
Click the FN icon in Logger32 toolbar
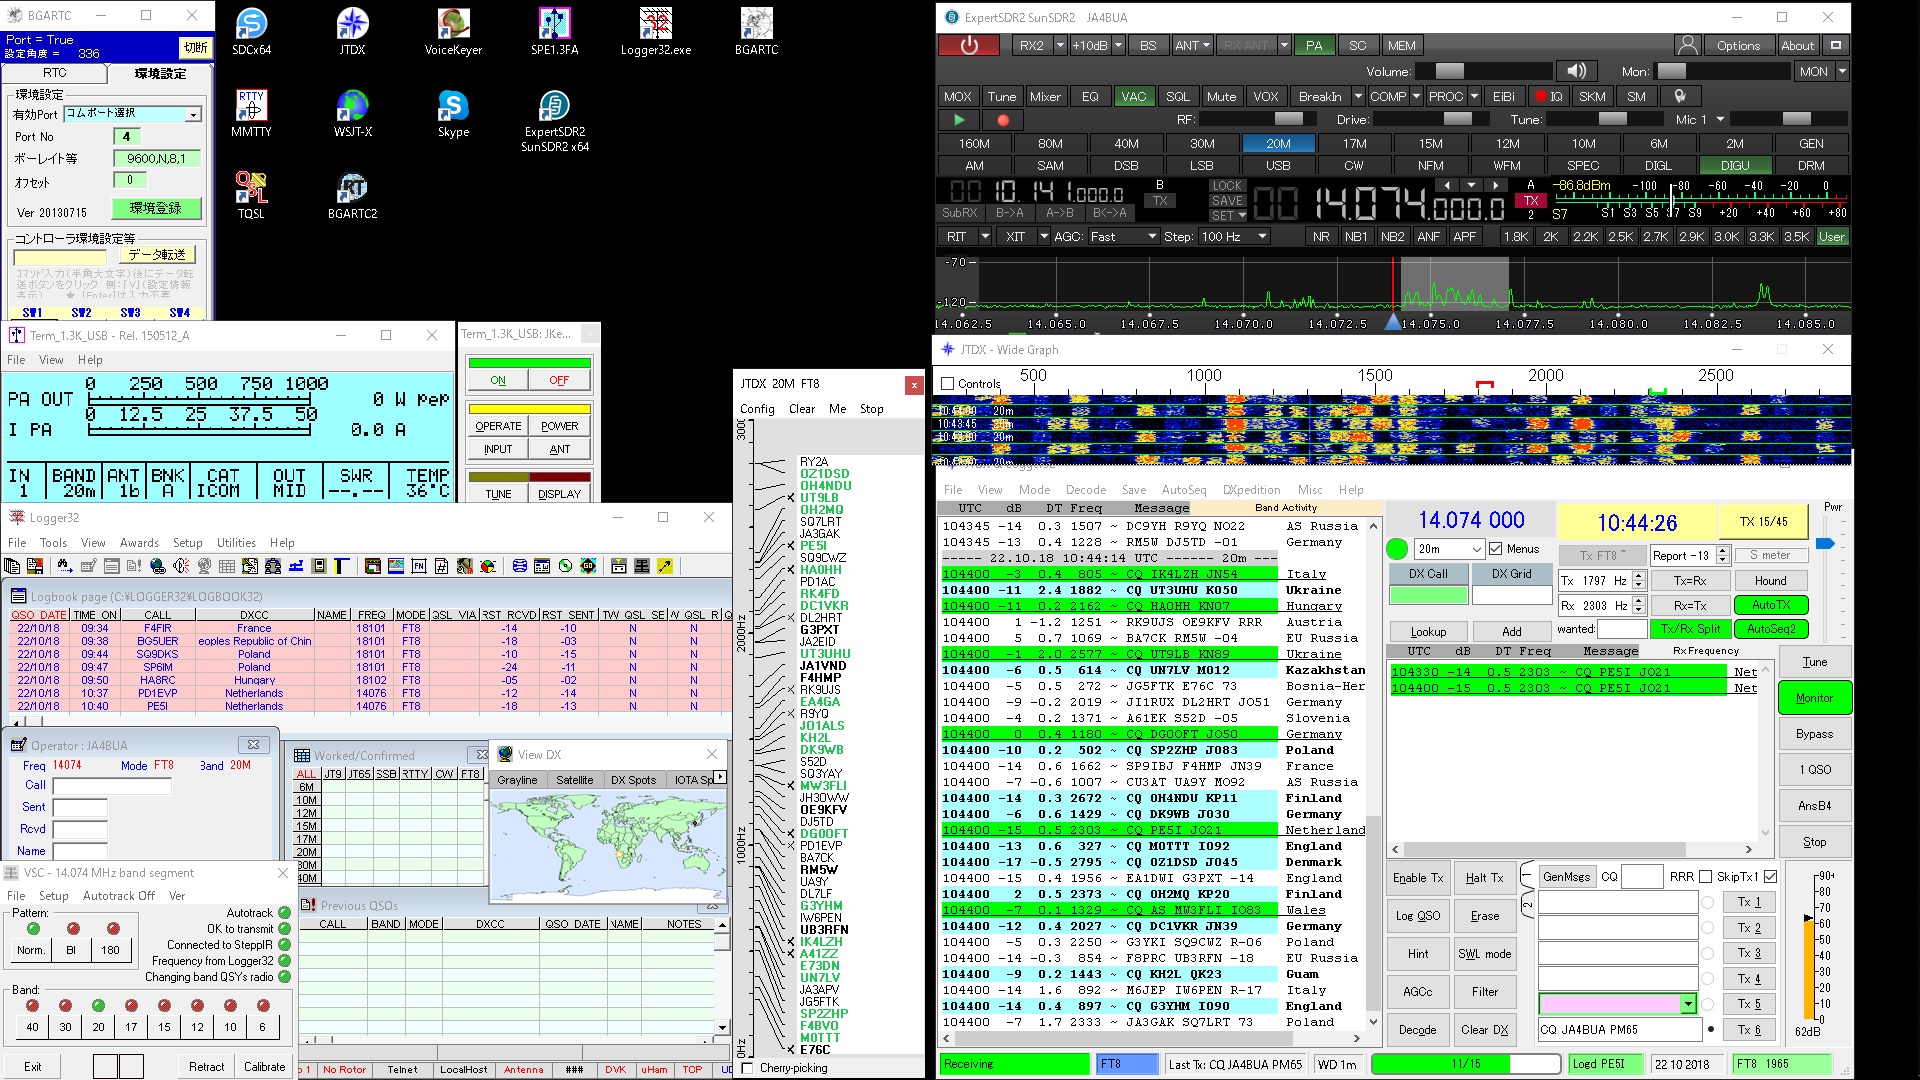418,566
